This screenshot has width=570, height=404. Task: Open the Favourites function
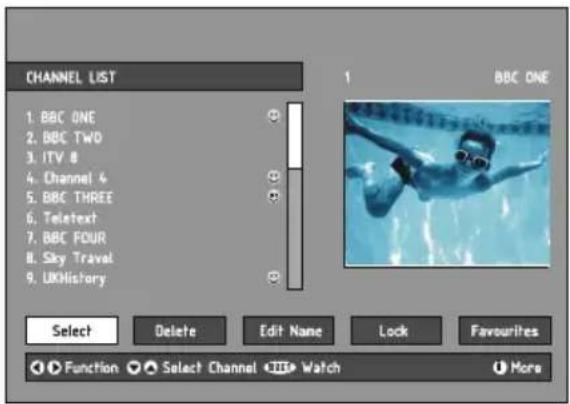click(x=505, y=331)
